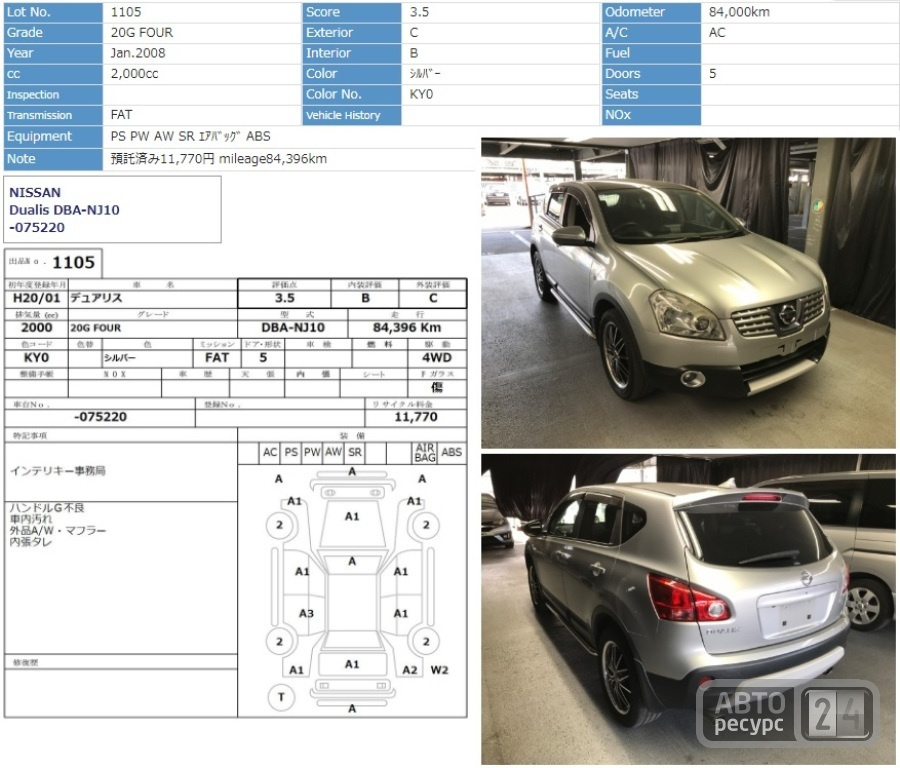Click the NOx label cell
Screen dimensions: 900x768
point(651,115)
